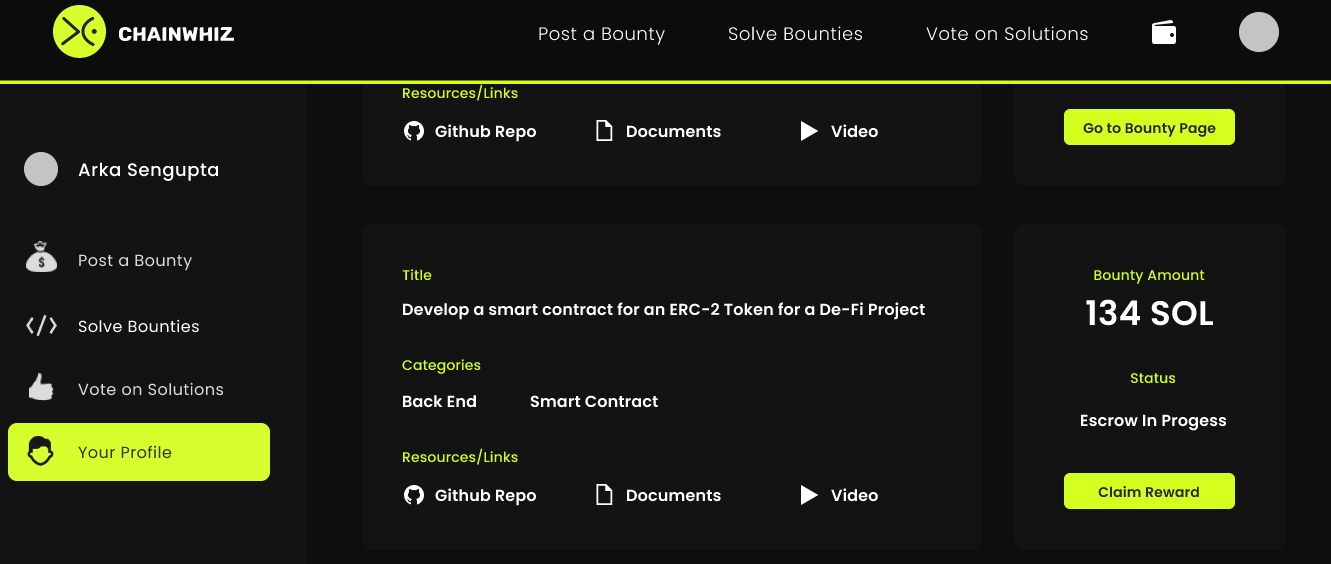The height and width of the screenshot is (564, 1331).
Task: Open Github Repo link in upper card
Action: pyautogui.click(x=470, y=131)
